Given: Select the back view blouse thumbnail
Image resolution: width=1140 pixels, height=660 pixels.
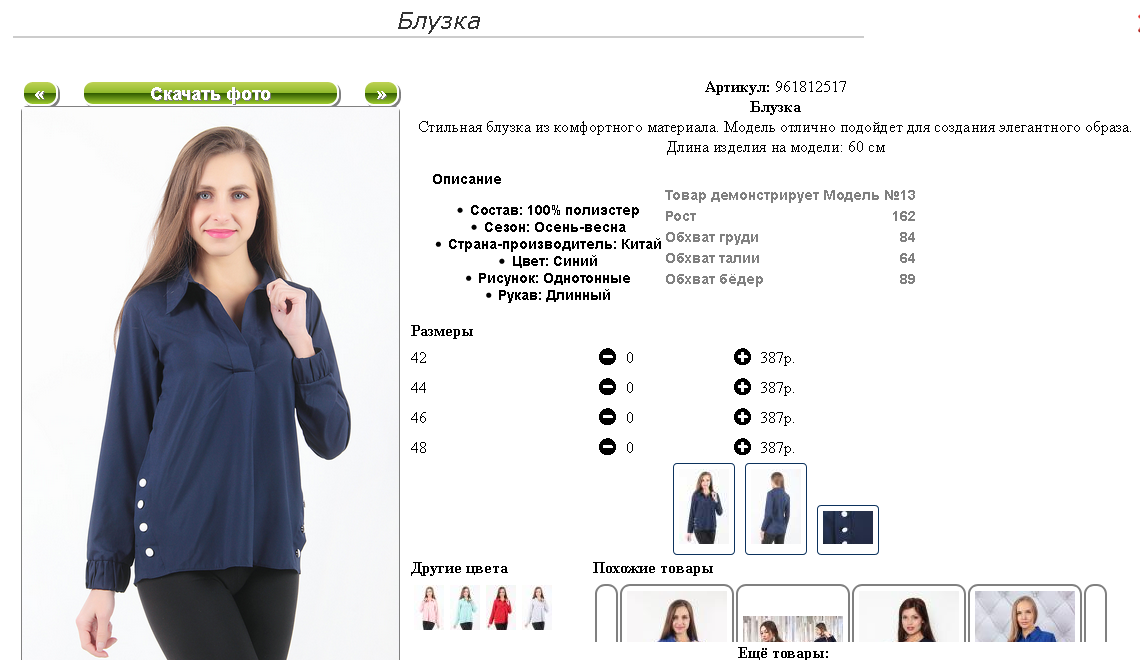Looking at the screenshot, I should coord(776,509).
